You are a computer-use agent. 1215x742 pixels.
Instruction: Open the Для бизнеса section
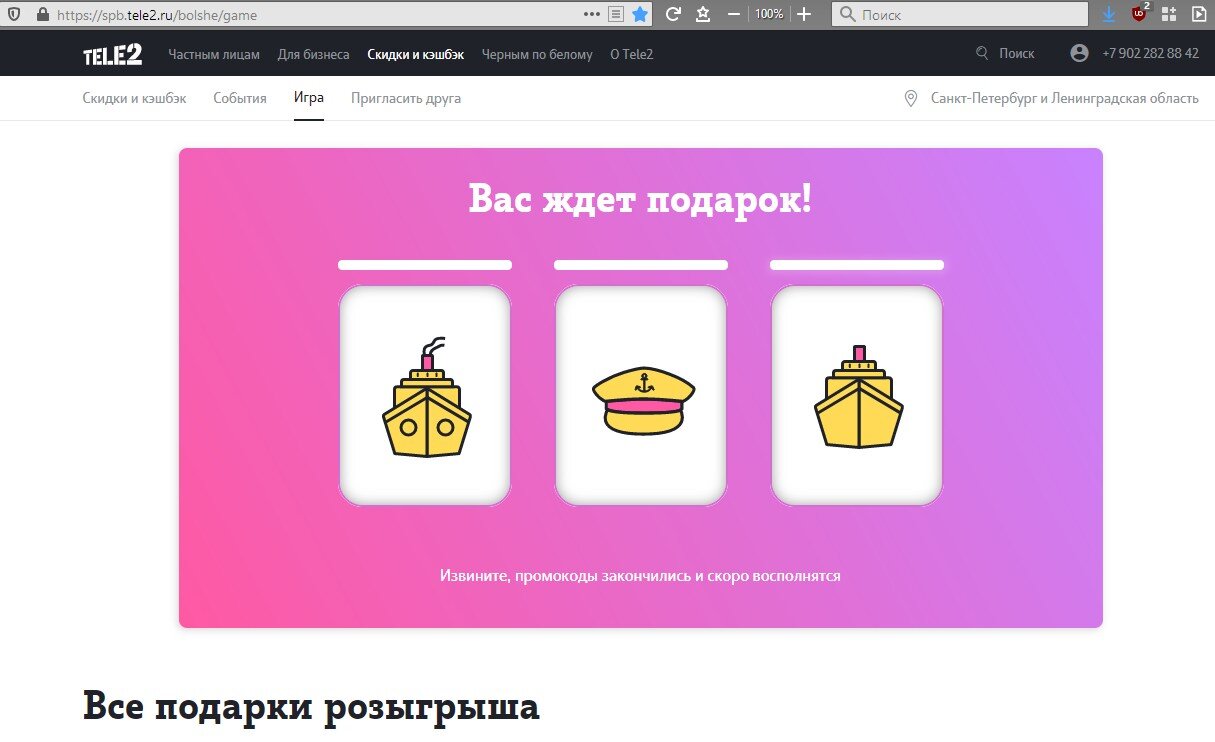314,54
